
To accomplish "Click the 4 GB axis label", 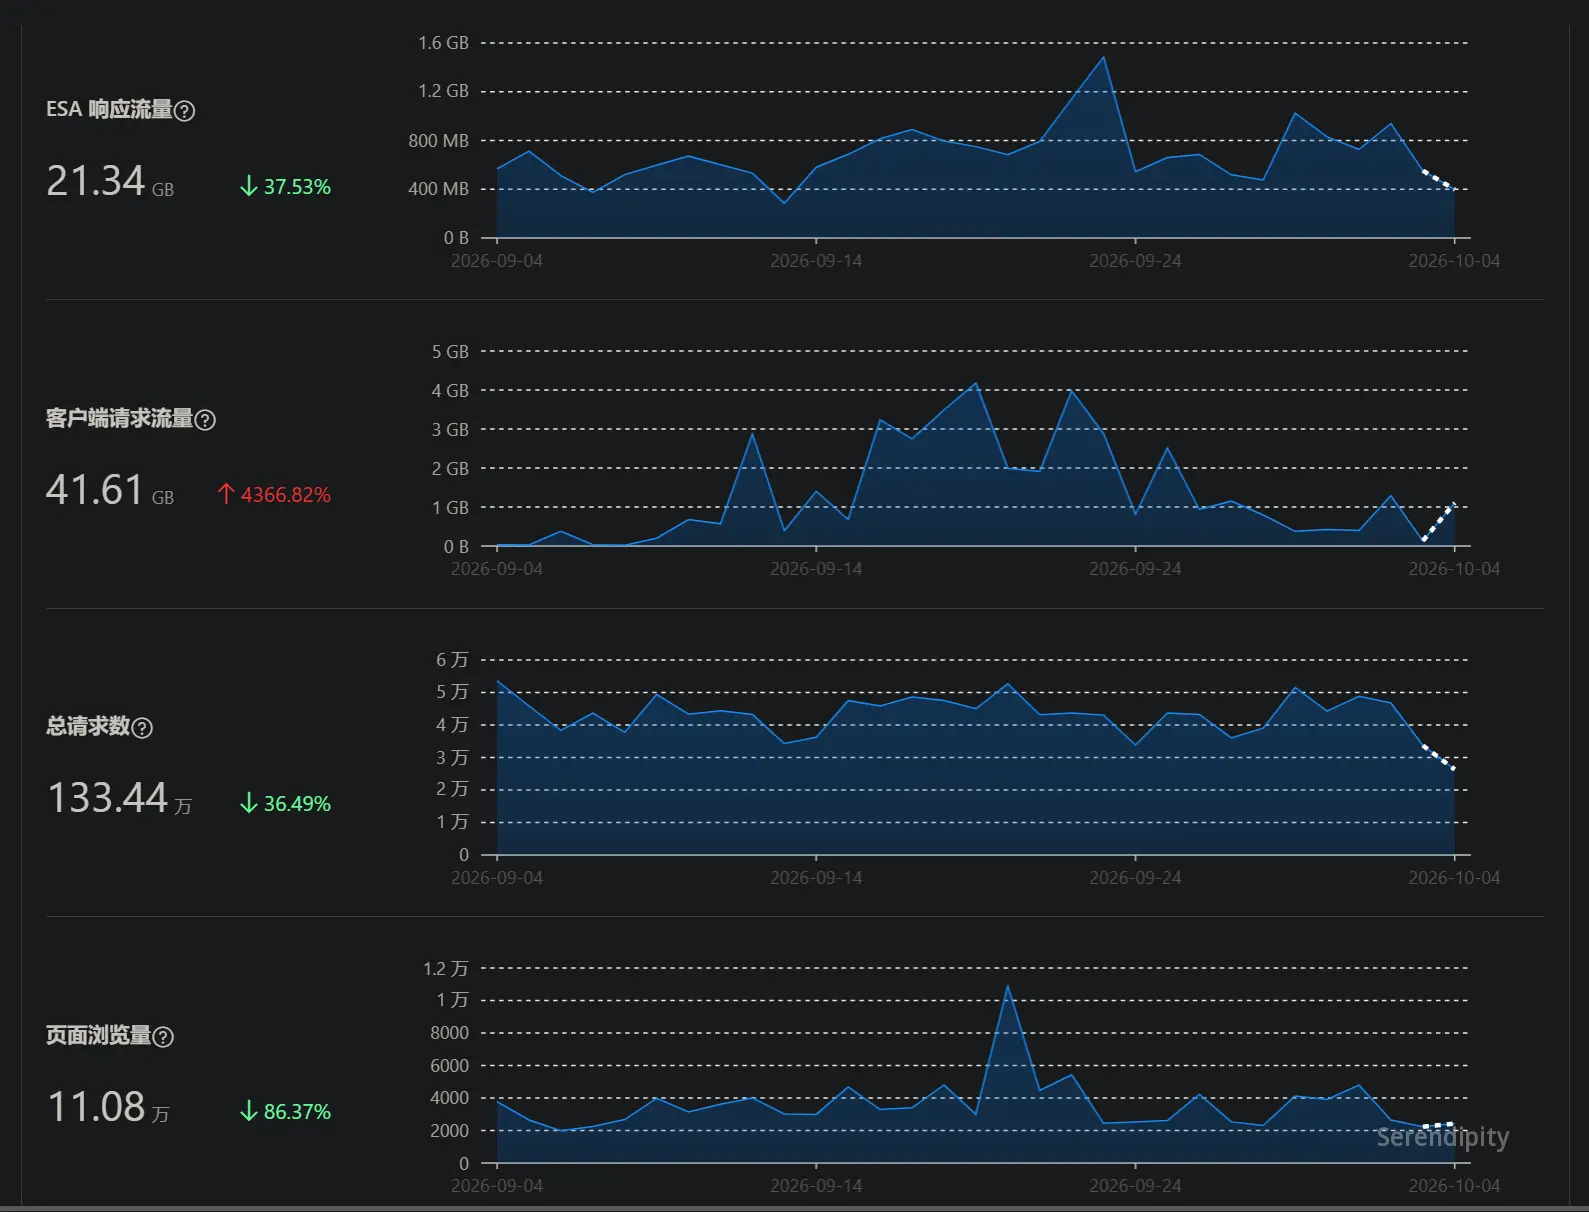I will click(x=450, y=391).
